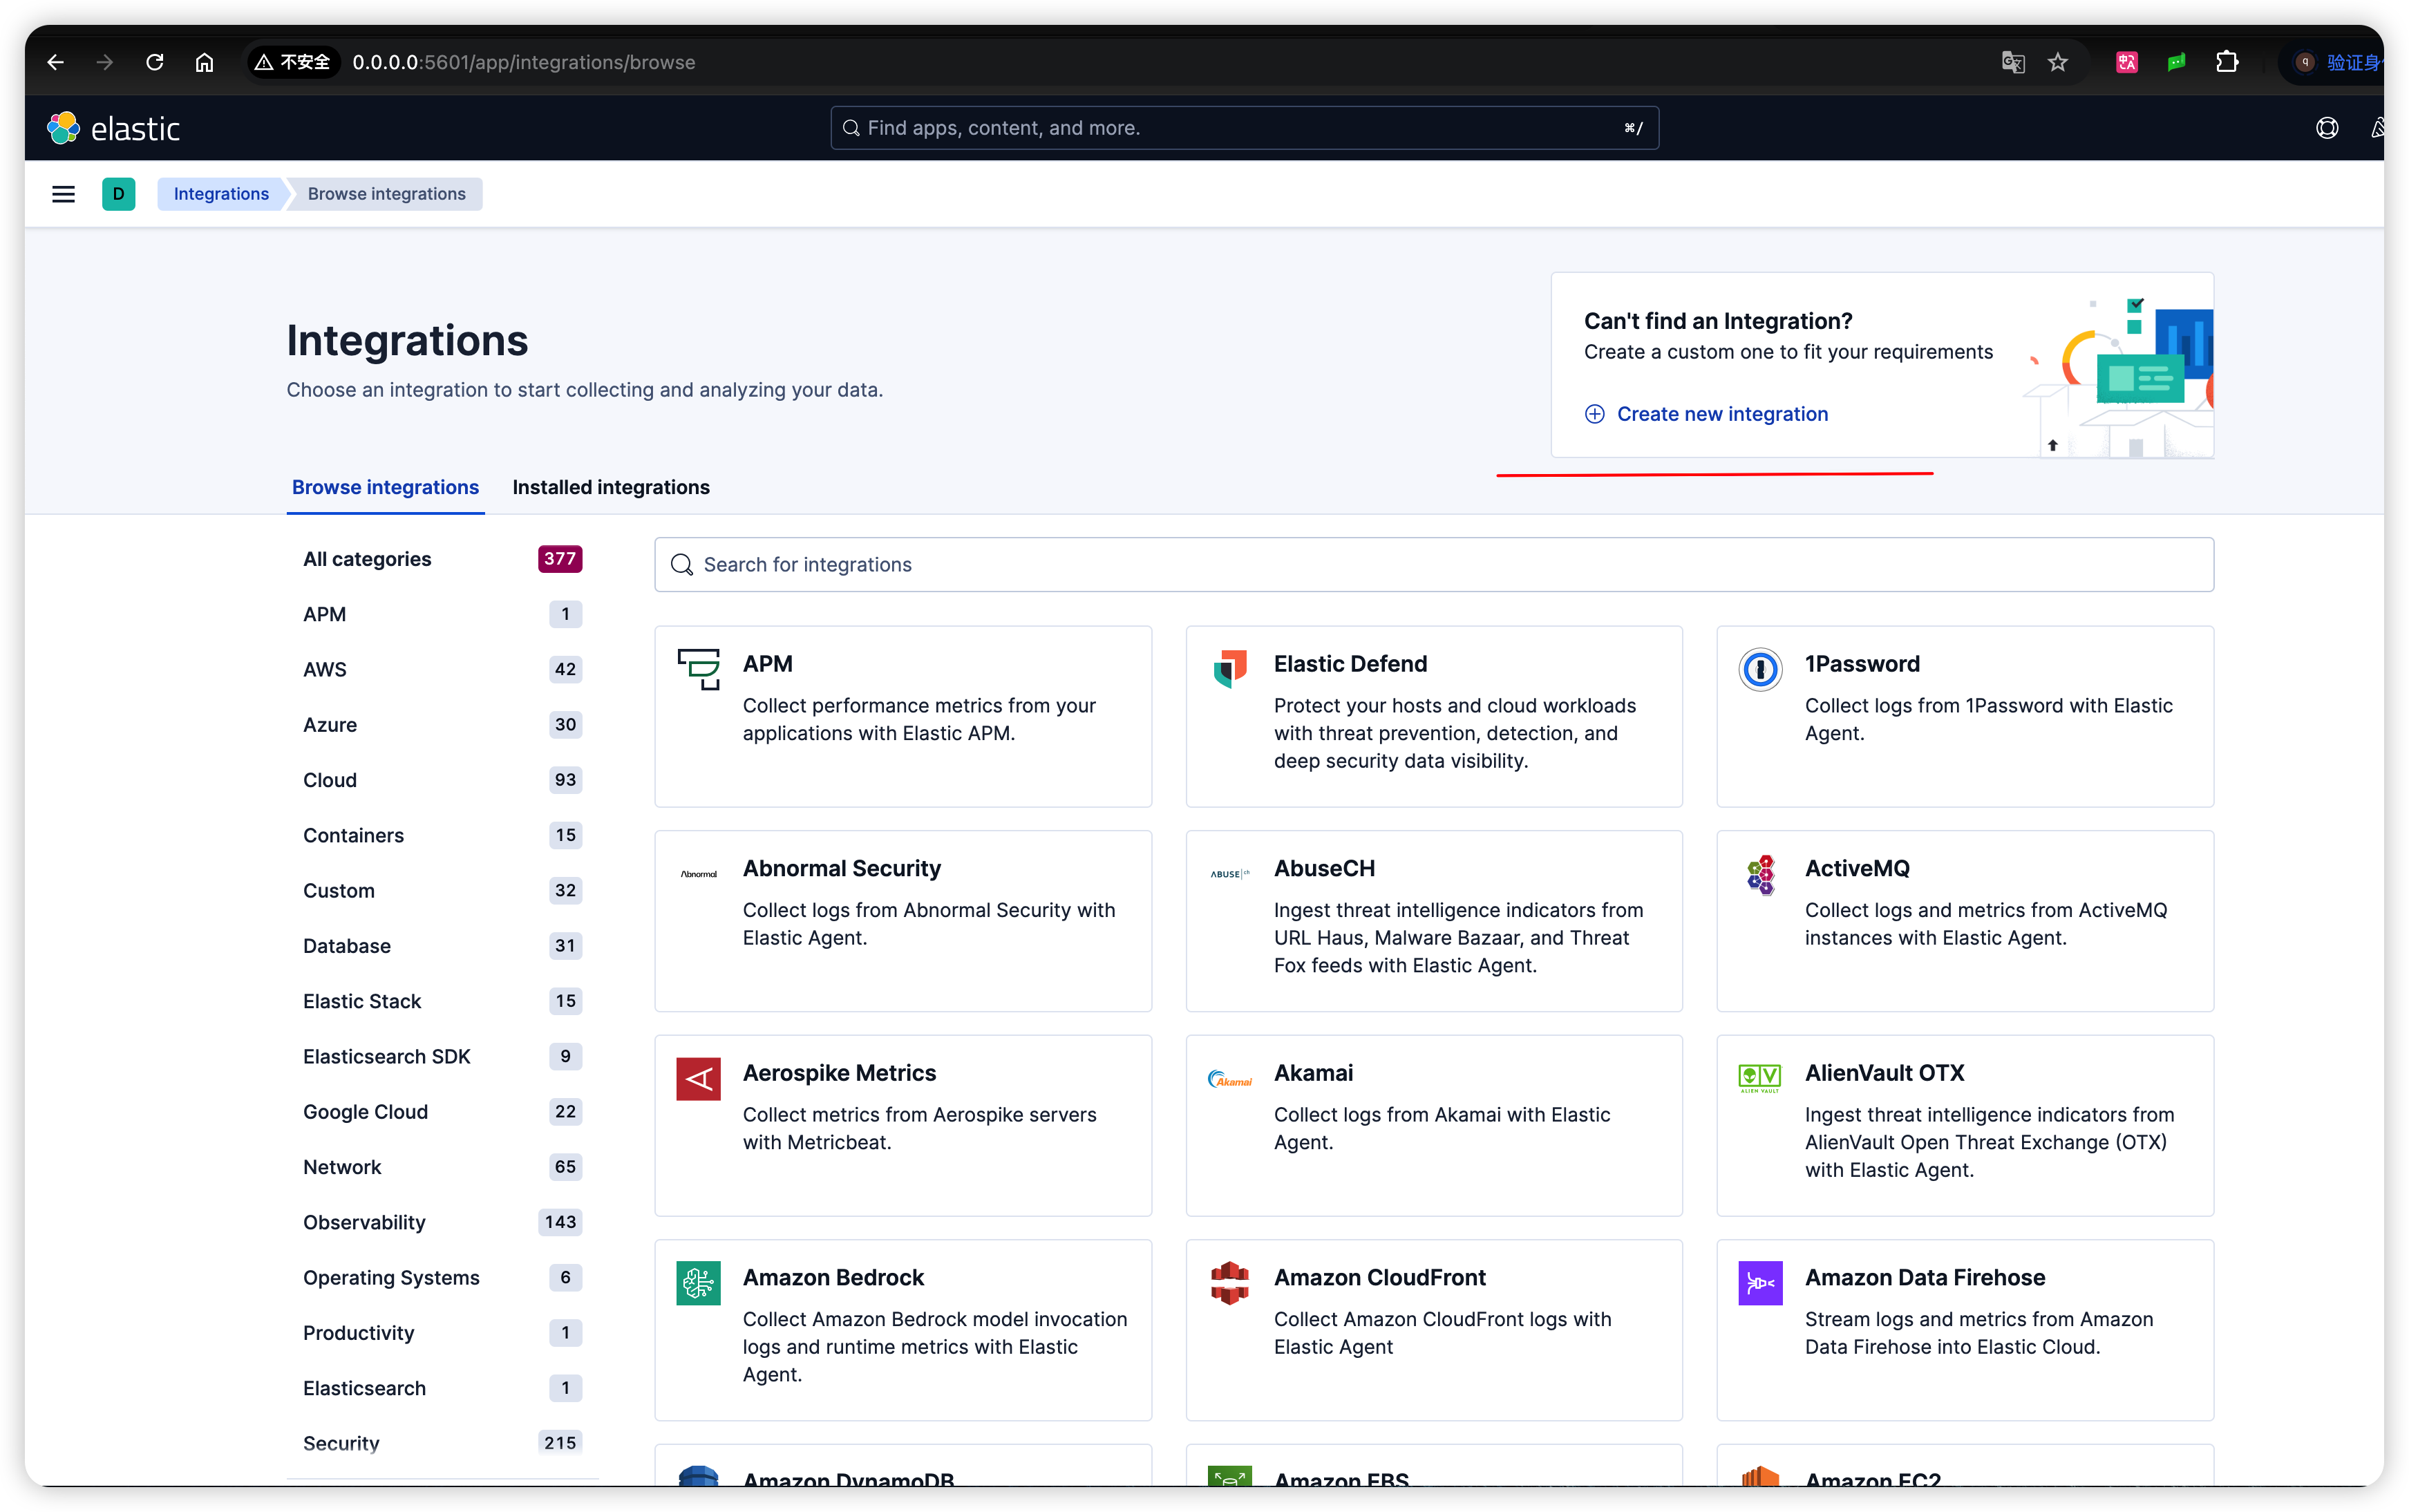
Task: Click Create new integration link
Action: [x=1721, y=414]
